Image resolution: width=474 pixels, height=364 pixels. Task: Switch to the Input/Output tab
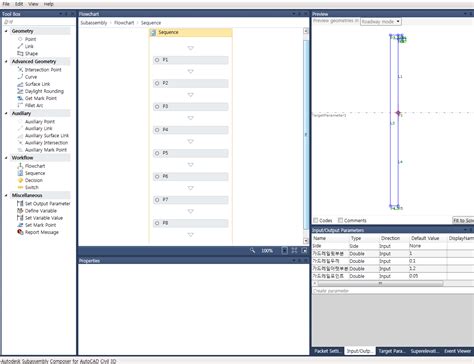pyautogui.click(x=359, y=351)
